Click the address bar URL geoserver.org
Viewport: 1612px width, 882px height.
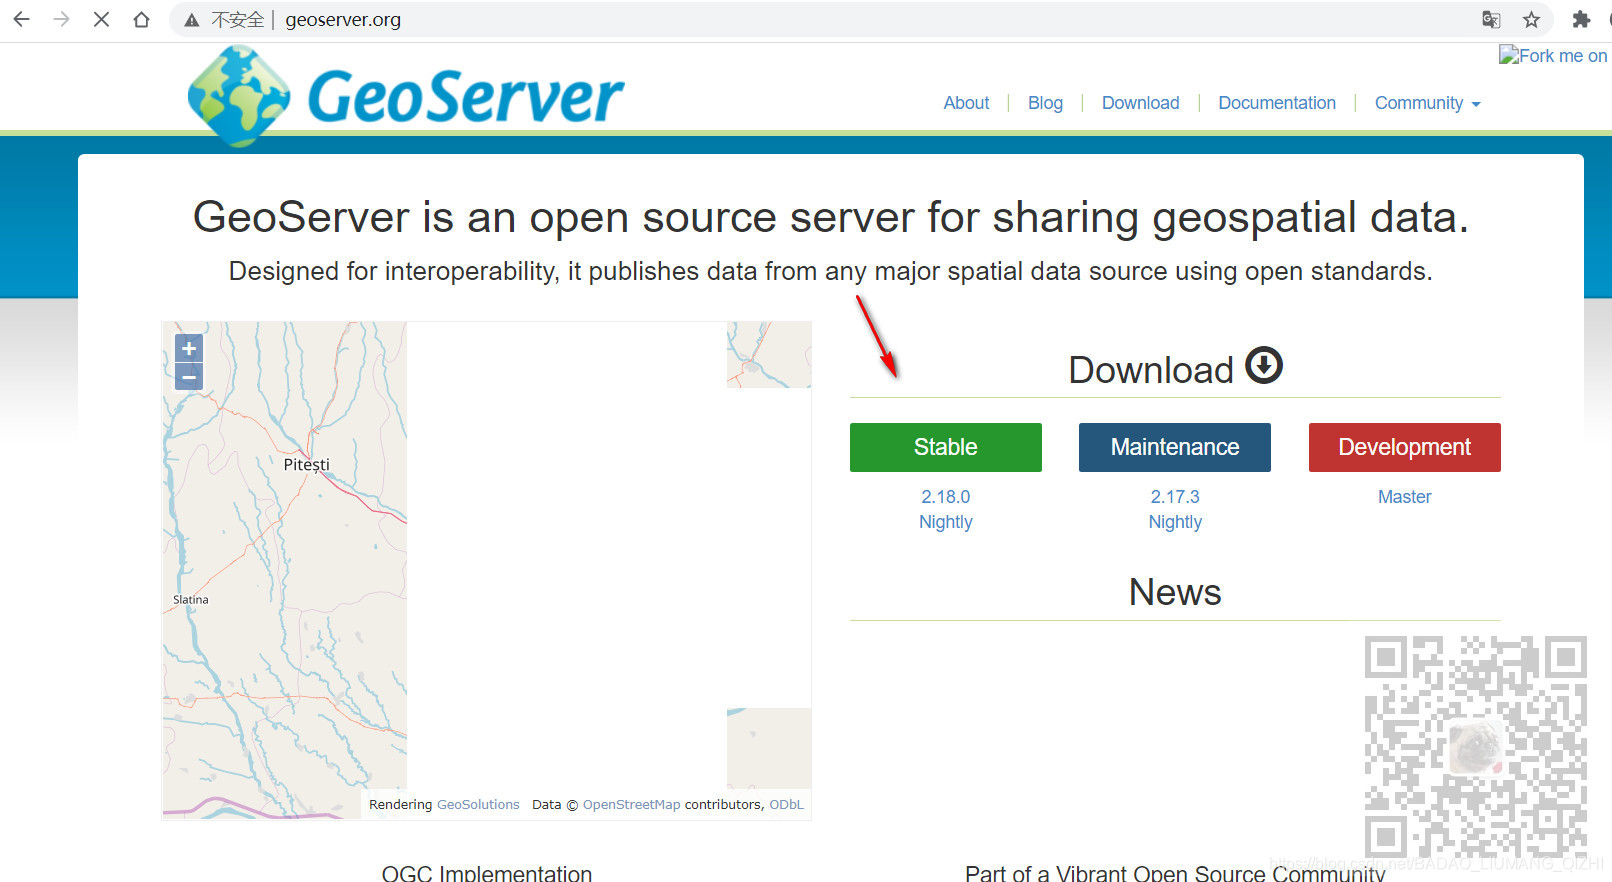(x=343, y=20)
